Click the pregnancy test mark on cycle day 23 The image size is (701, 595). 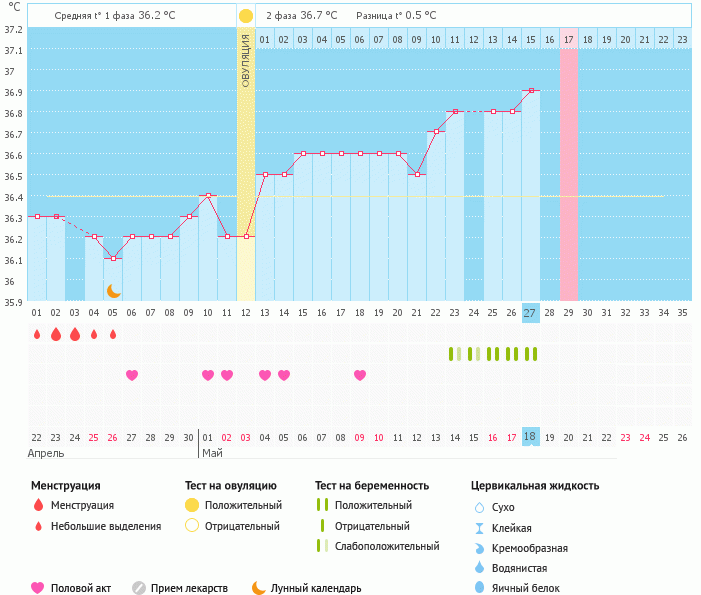[455, 354]
